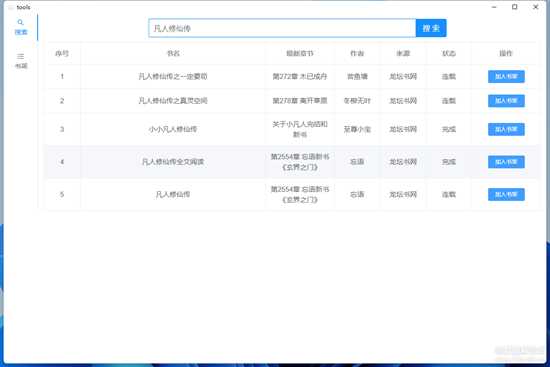Screen dimensions: 550x367
Task: Add book number 1 to the bookshelf
Action: [506, 76]
